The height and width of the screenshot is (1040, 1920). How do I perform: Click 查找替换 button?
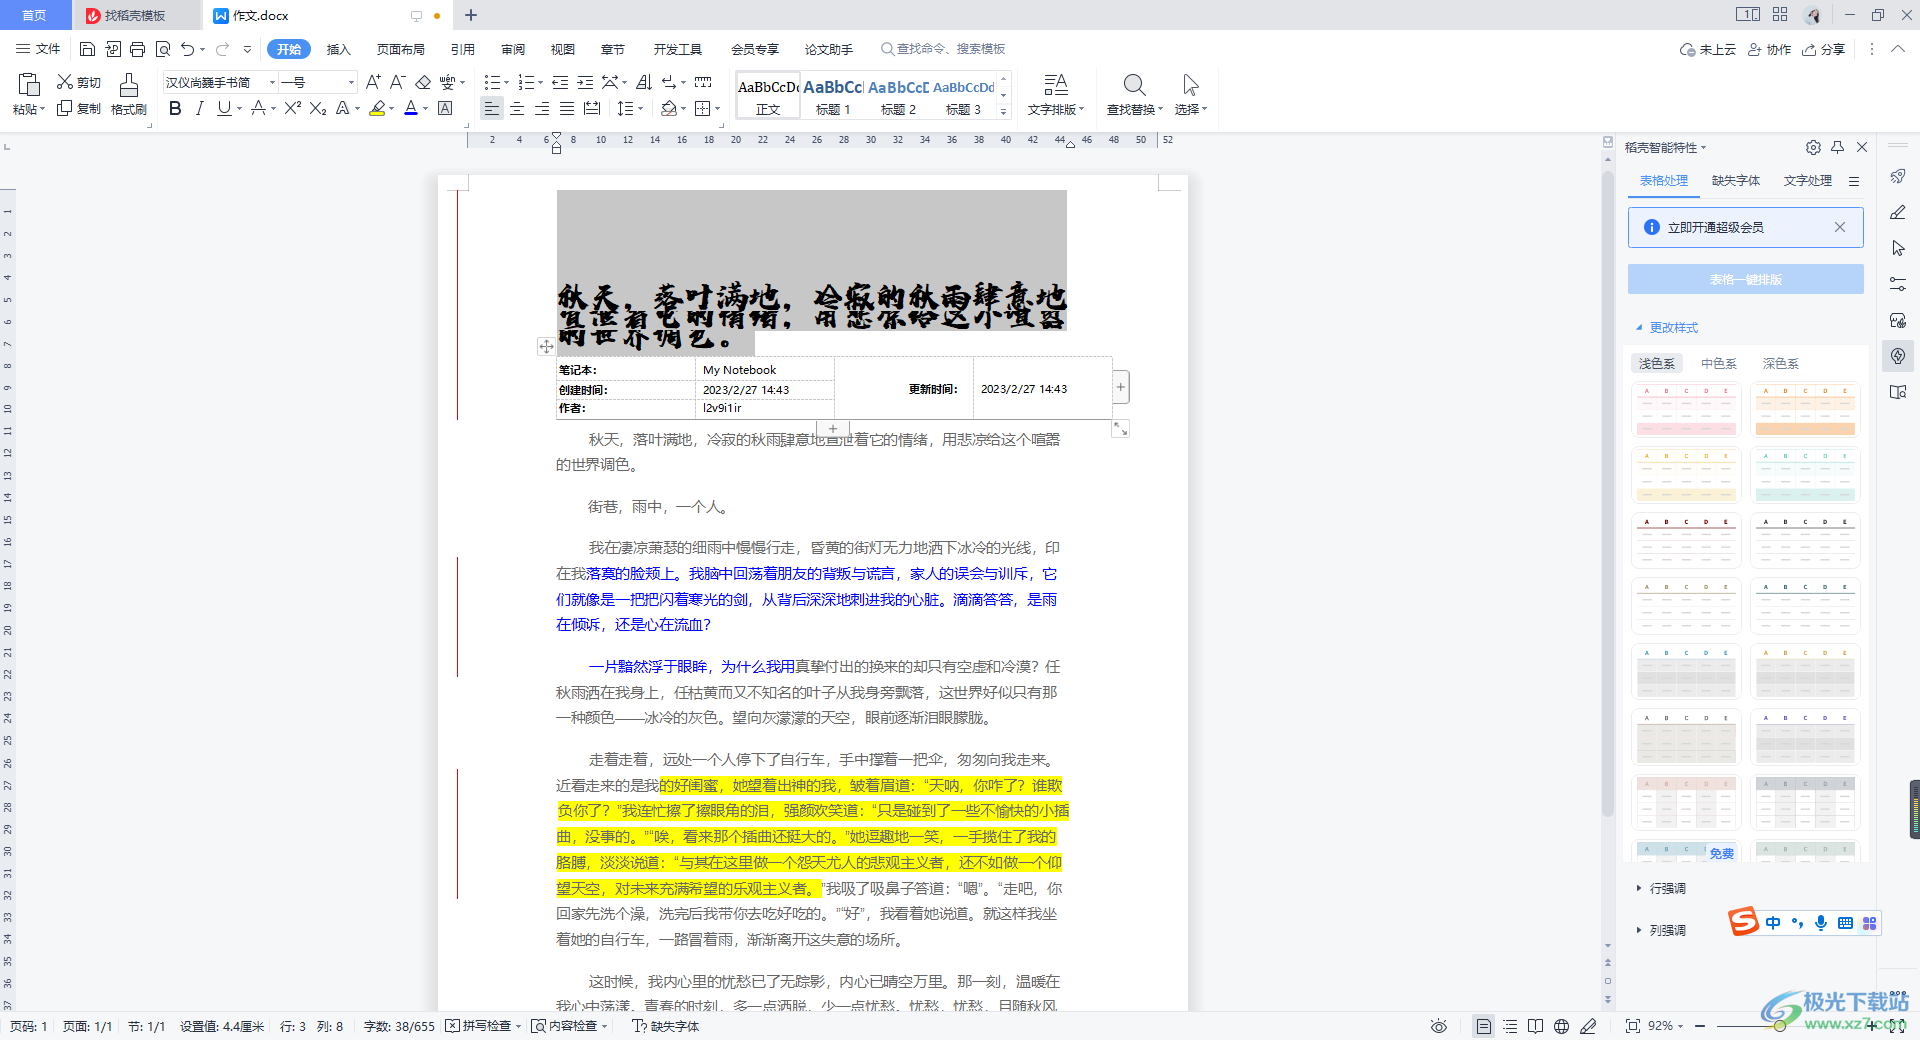click(1135, 95)
